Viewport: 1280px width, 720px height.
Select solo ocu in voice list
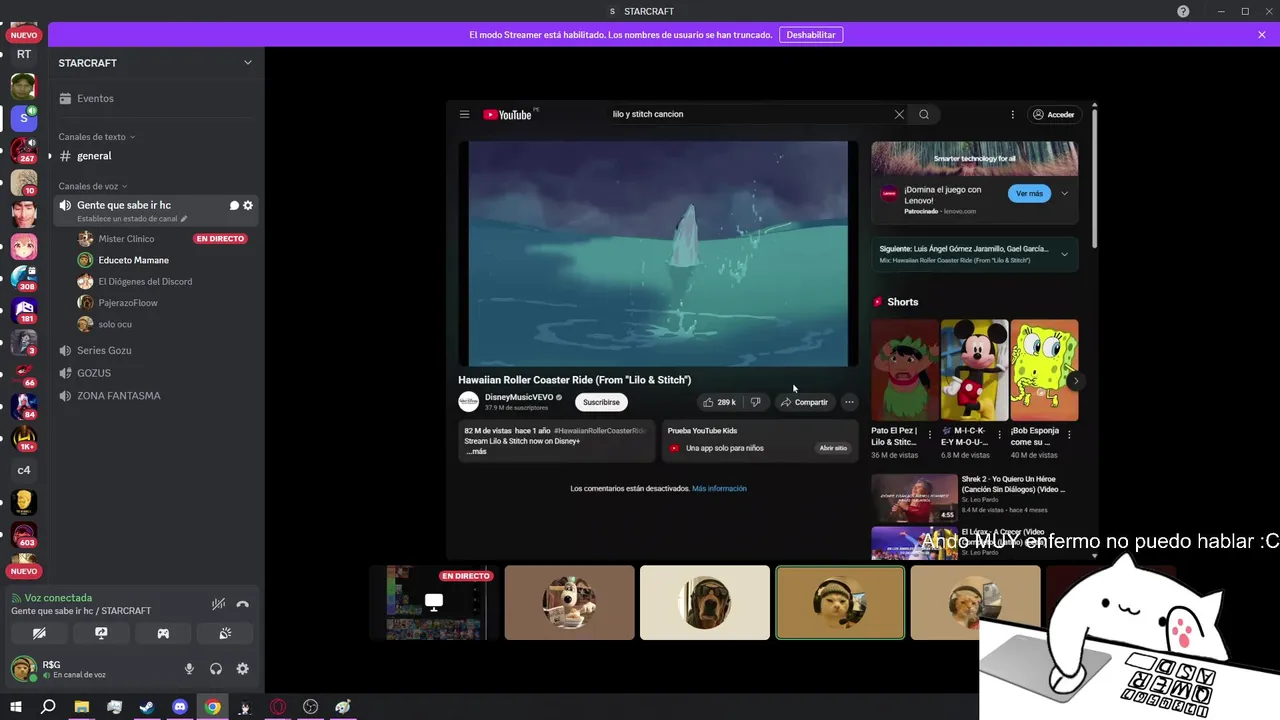(115, 324)
